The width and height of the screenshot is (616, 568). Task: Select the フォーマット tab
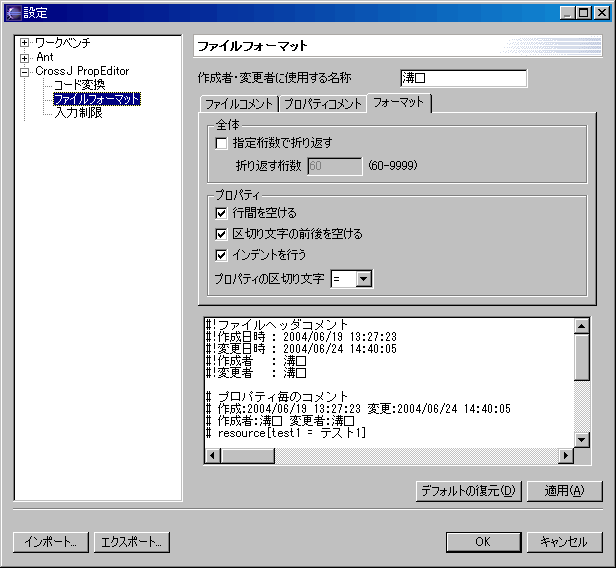click(x=399, y=103)
